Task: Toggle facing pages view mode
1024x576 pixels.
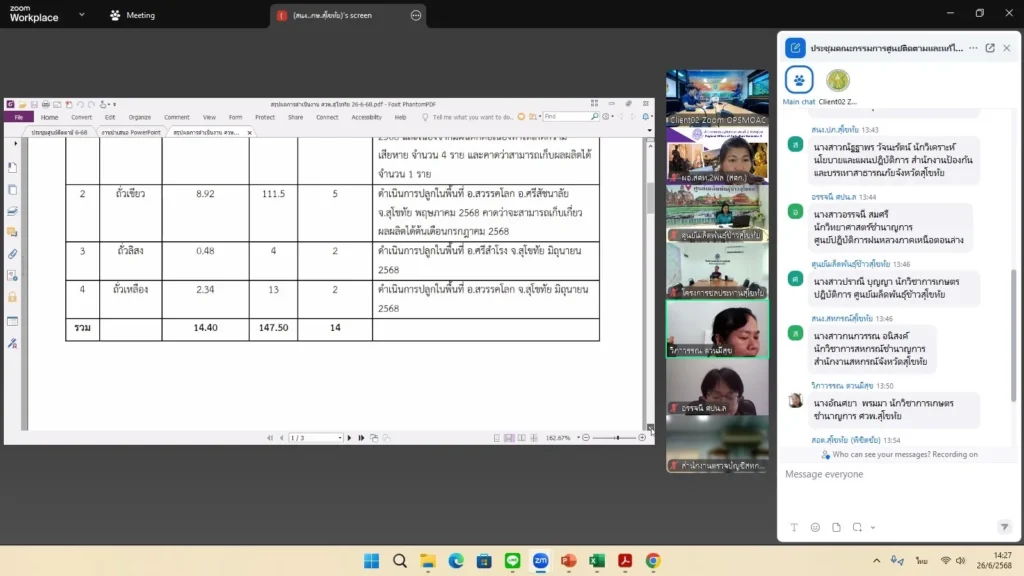Action: (522, 438)
